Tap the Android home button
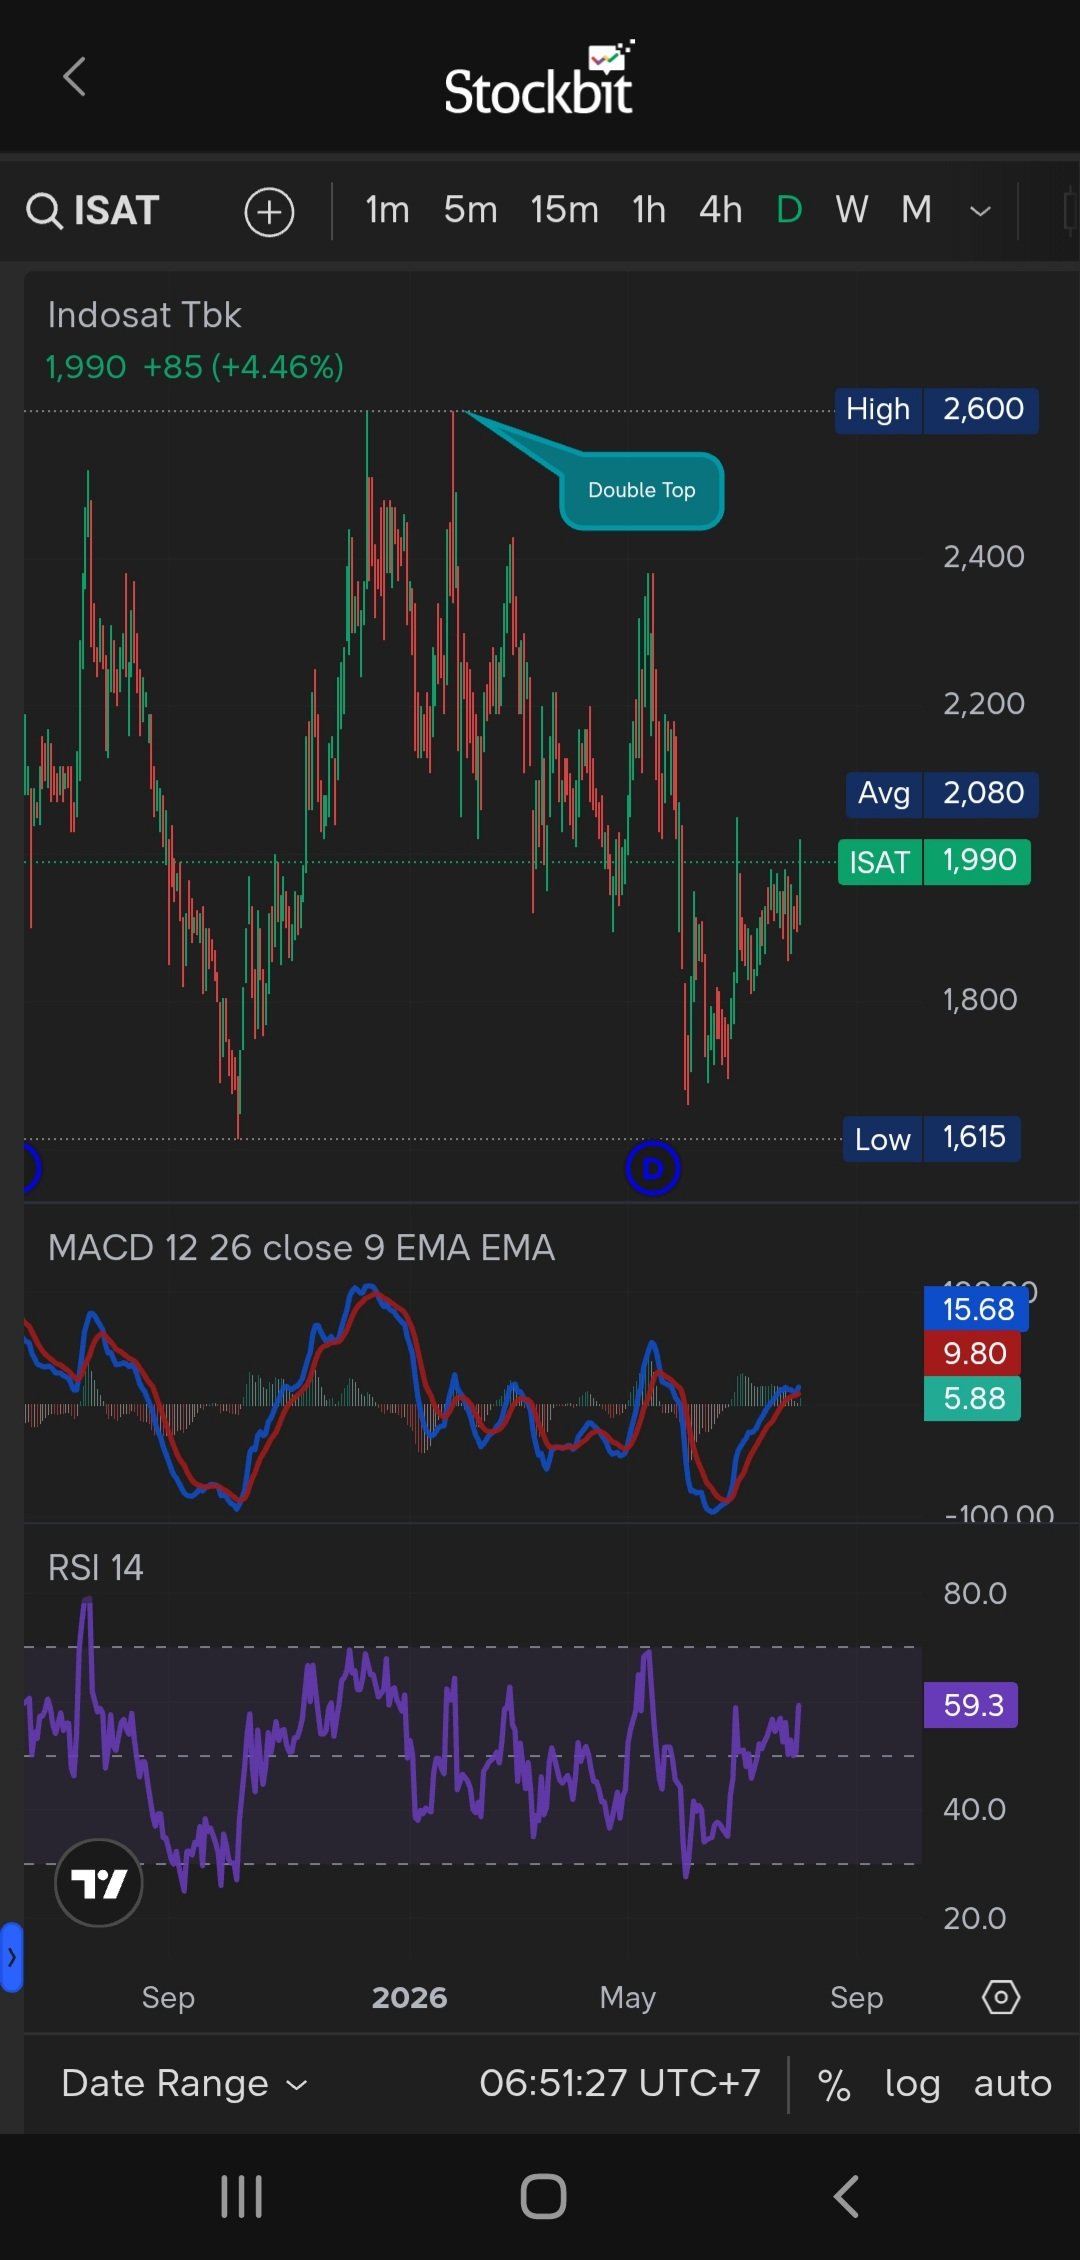Screen dimensions: 1080x2260 pos(543,2196)
